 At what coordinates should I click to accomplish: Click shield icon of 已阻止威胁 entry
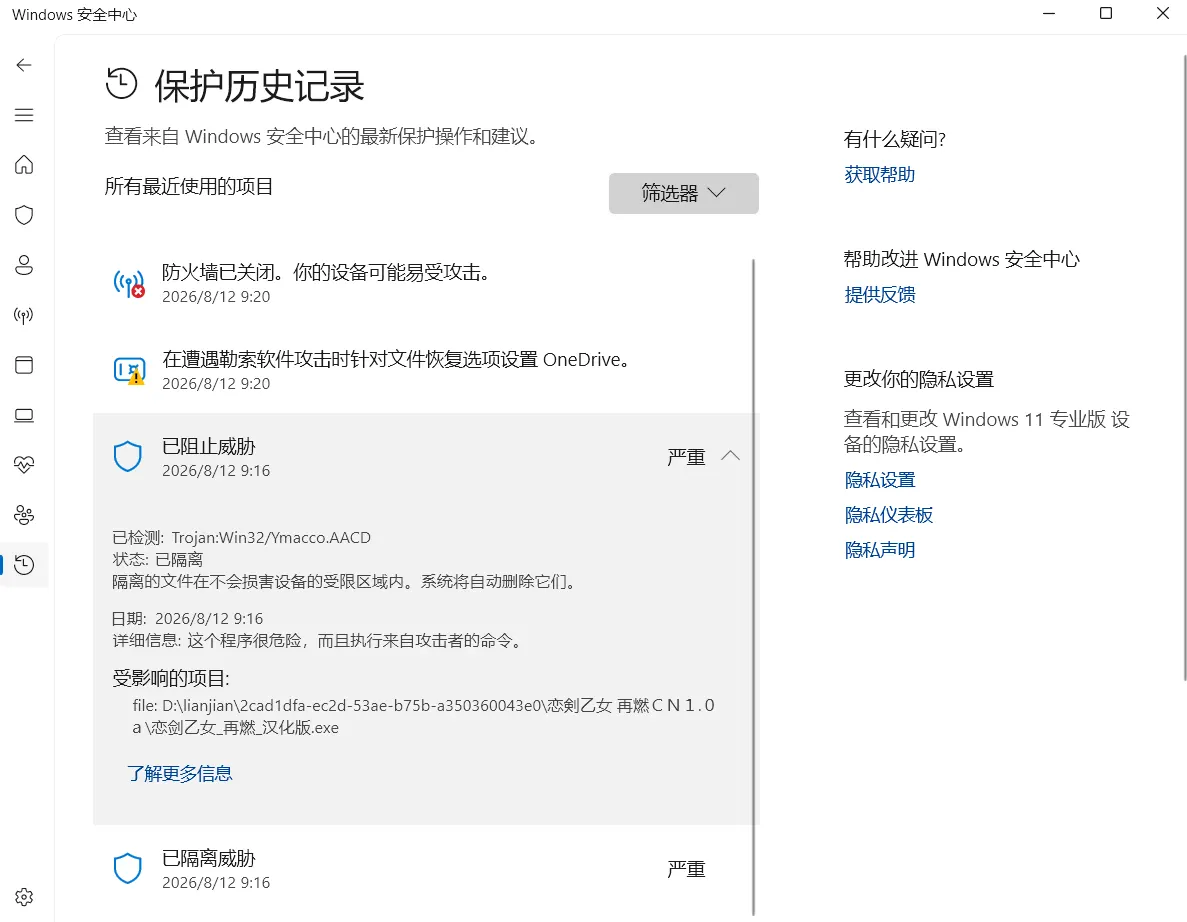[x=127, y=456]
